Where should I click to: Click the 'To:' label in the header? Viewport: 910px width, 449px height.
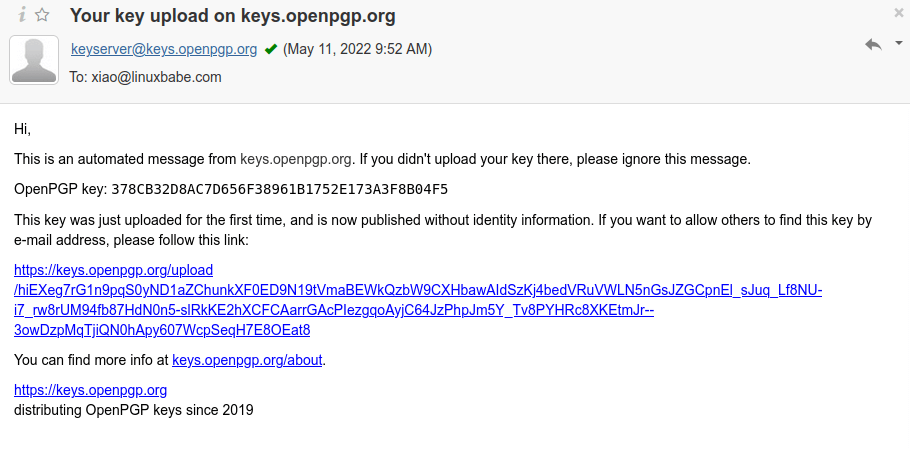point(78,77)
